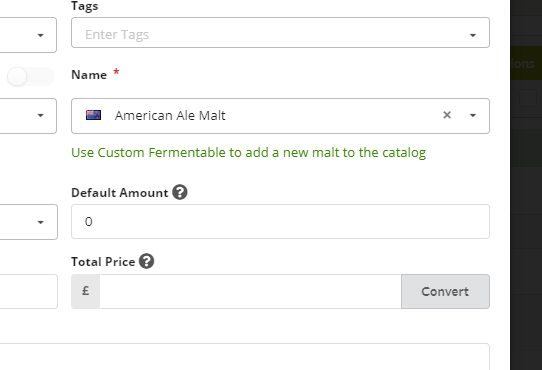Select the American Ale Malt name text
The width and height of the screenshot is (542, 370).
click(x=170, y=115)
